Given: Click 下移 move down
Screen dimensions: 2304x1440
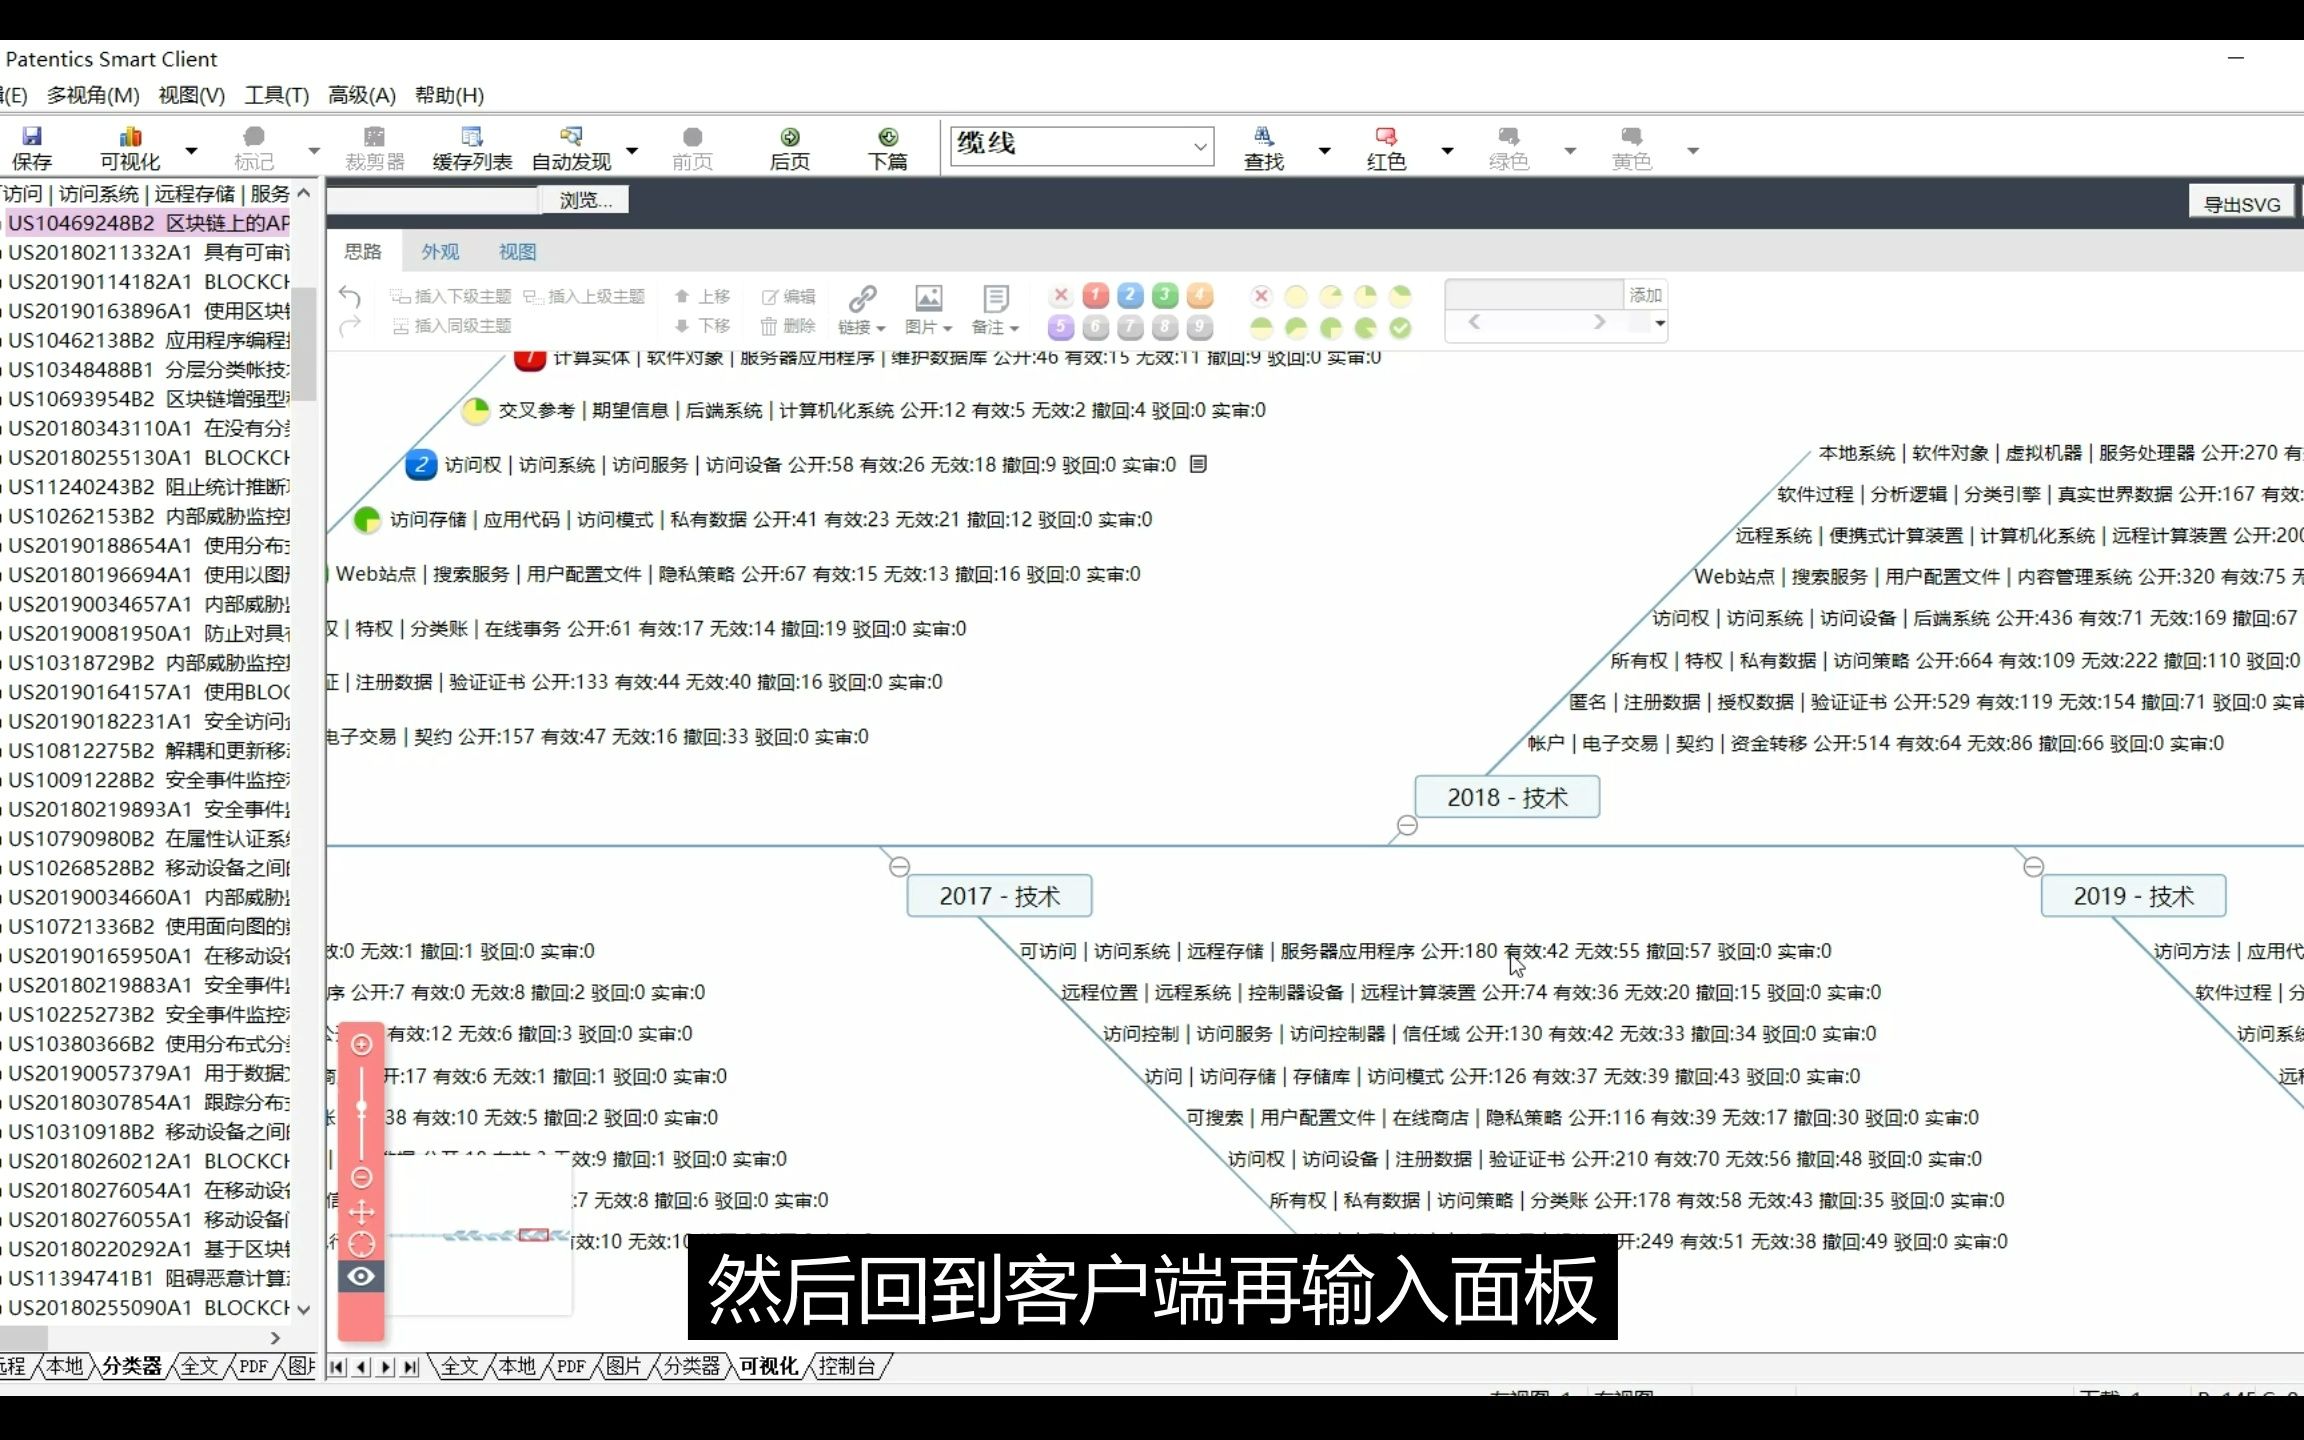Looking at the screenshot, I should click(703, 326).
